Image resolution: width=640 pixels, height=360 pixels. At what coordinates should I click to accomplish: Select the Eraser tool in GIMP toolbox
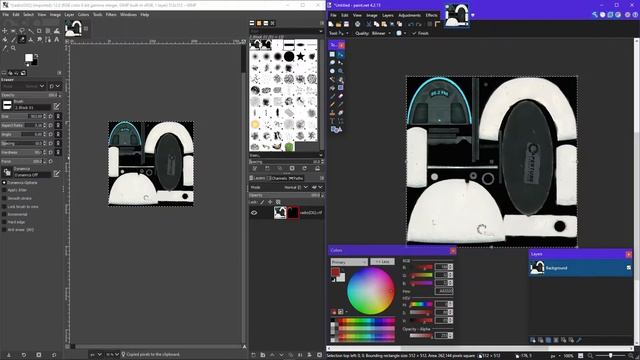coord(22,40)
